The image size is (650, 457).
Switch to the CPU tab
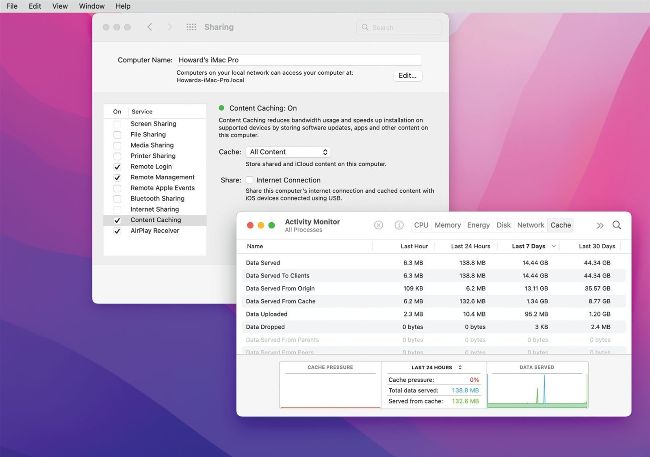coord(421,225)
